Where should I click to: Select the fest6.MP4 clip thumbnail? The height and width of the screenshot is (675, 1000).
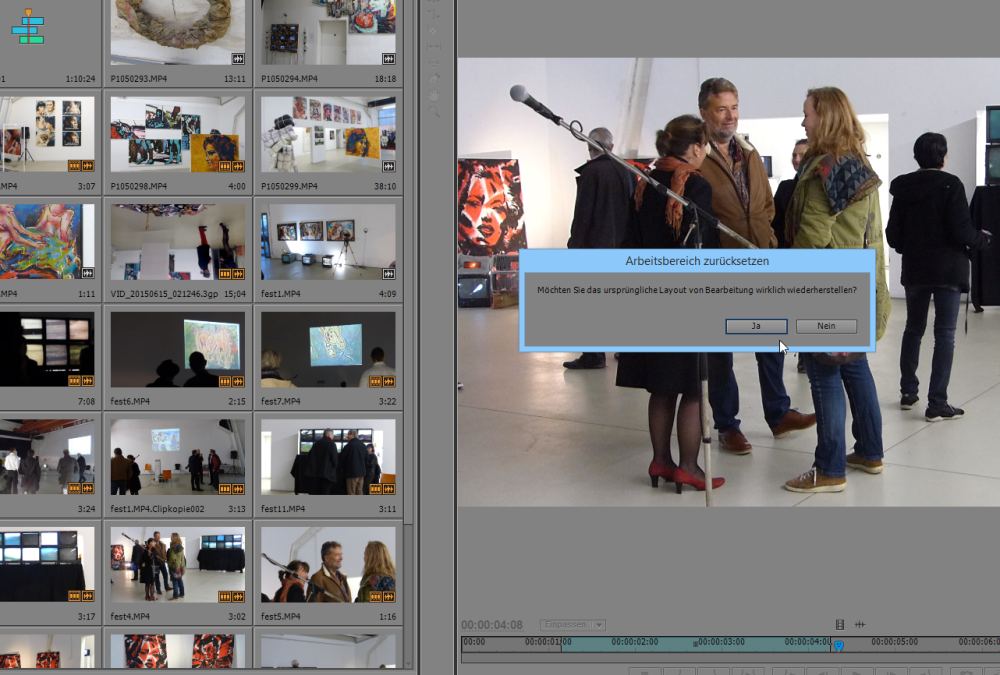pyautogui.click(x=177, y=350)
